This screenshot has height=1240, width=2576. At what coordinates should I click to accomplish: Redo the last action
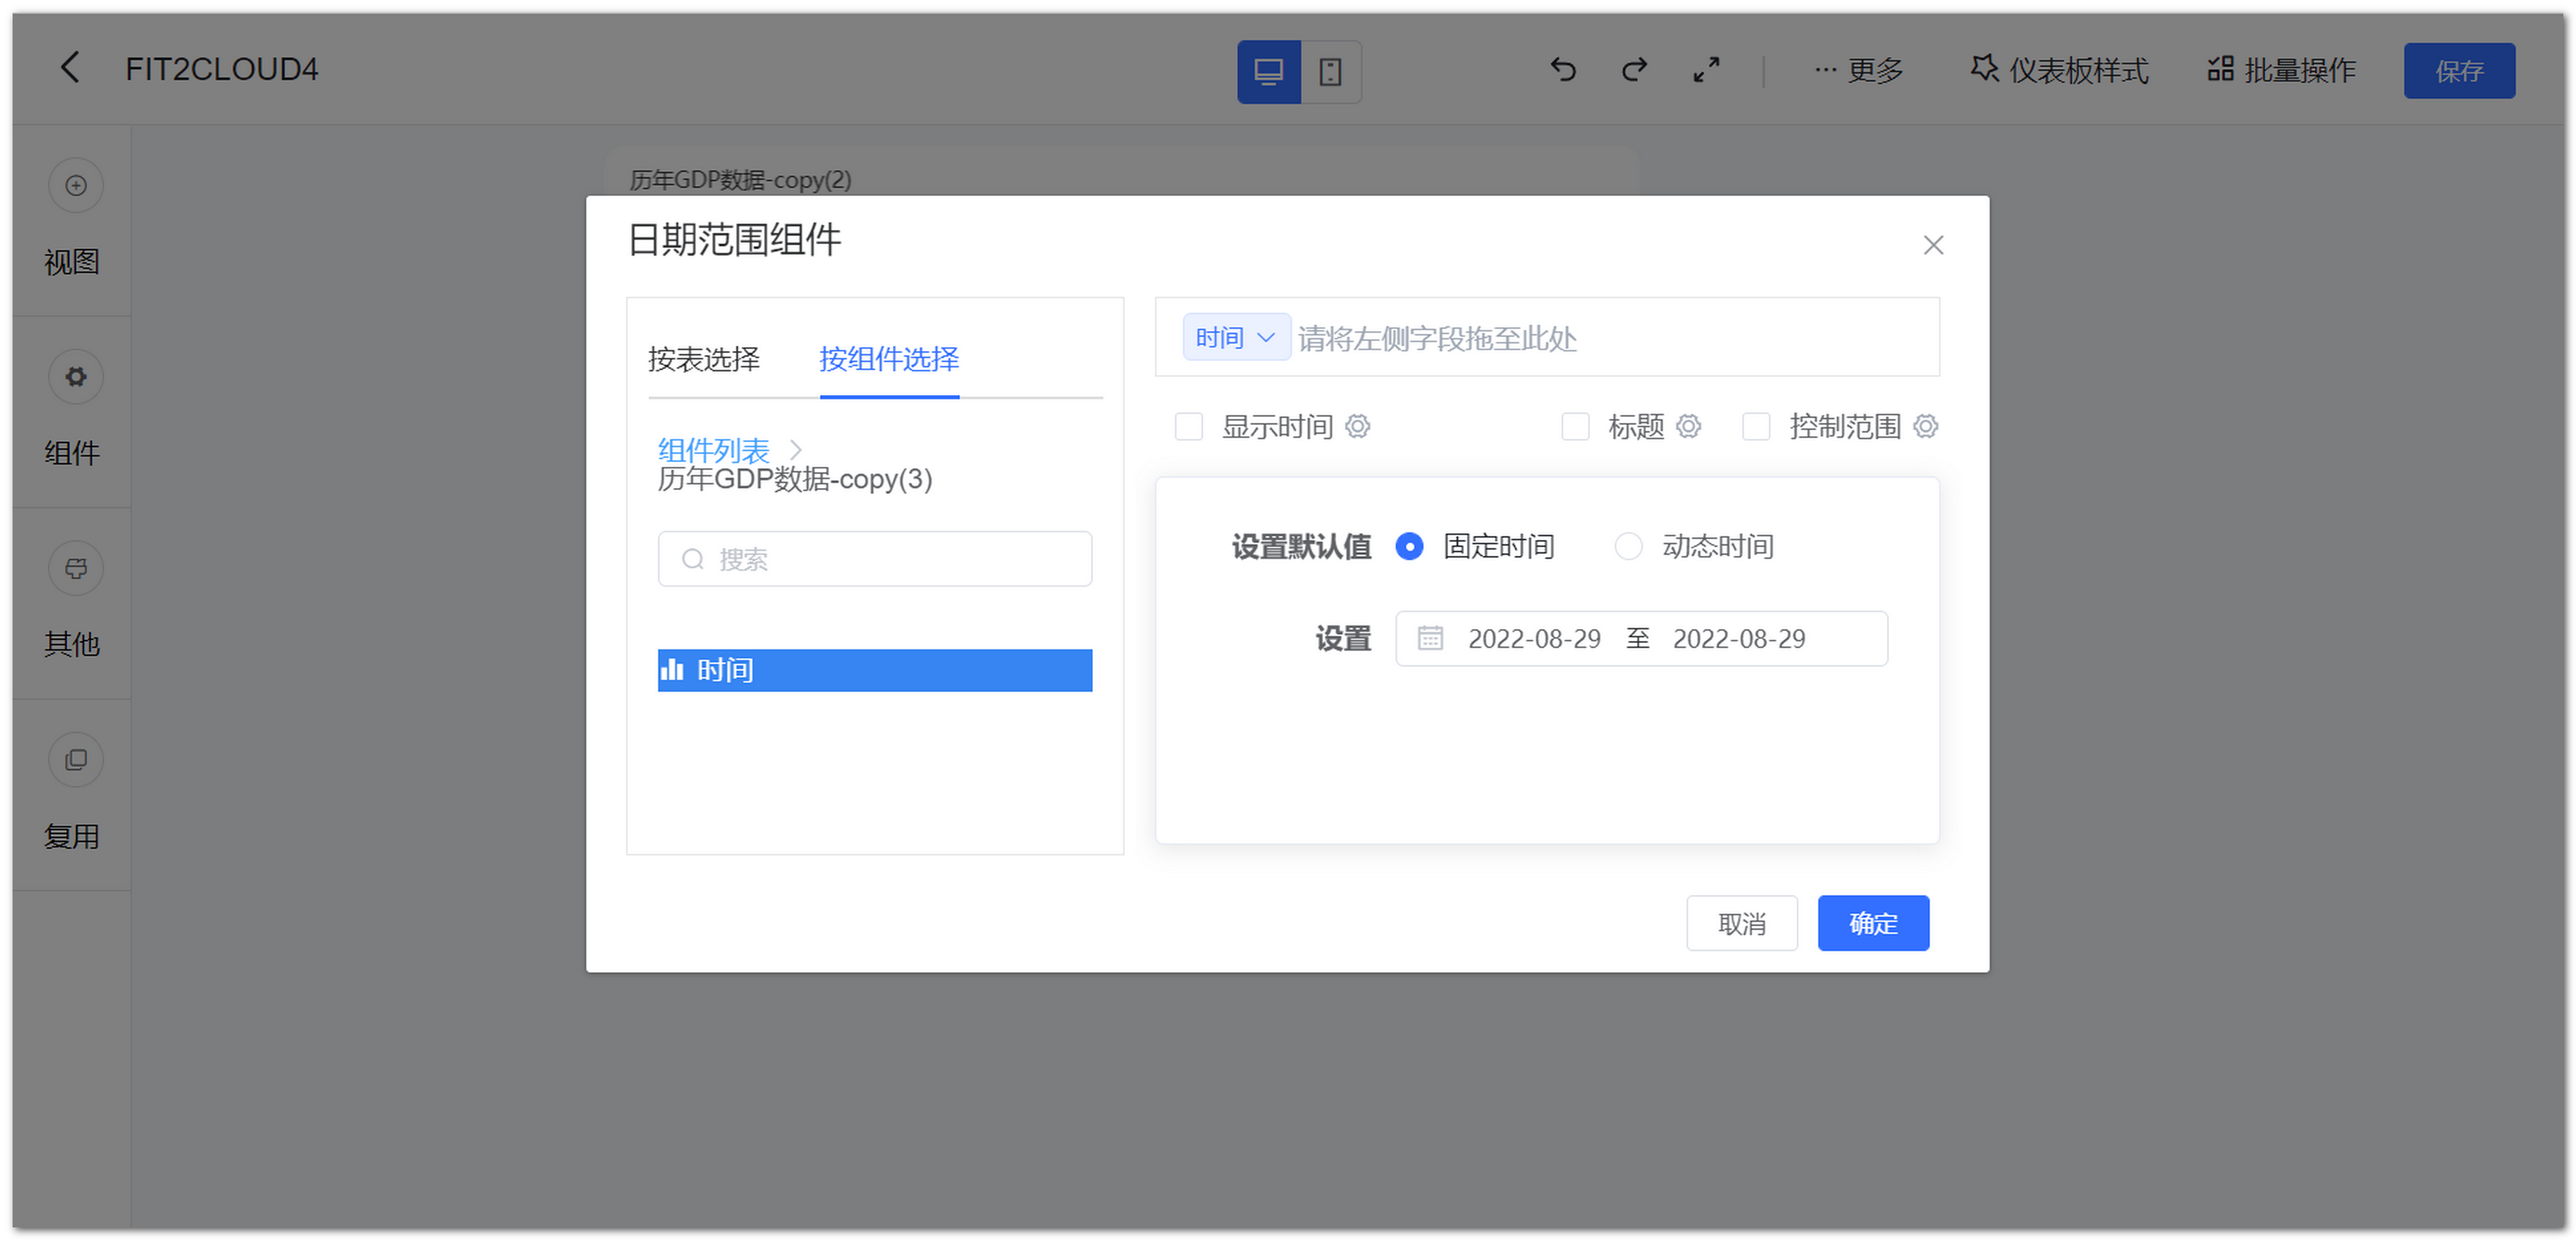point(1634,69)
